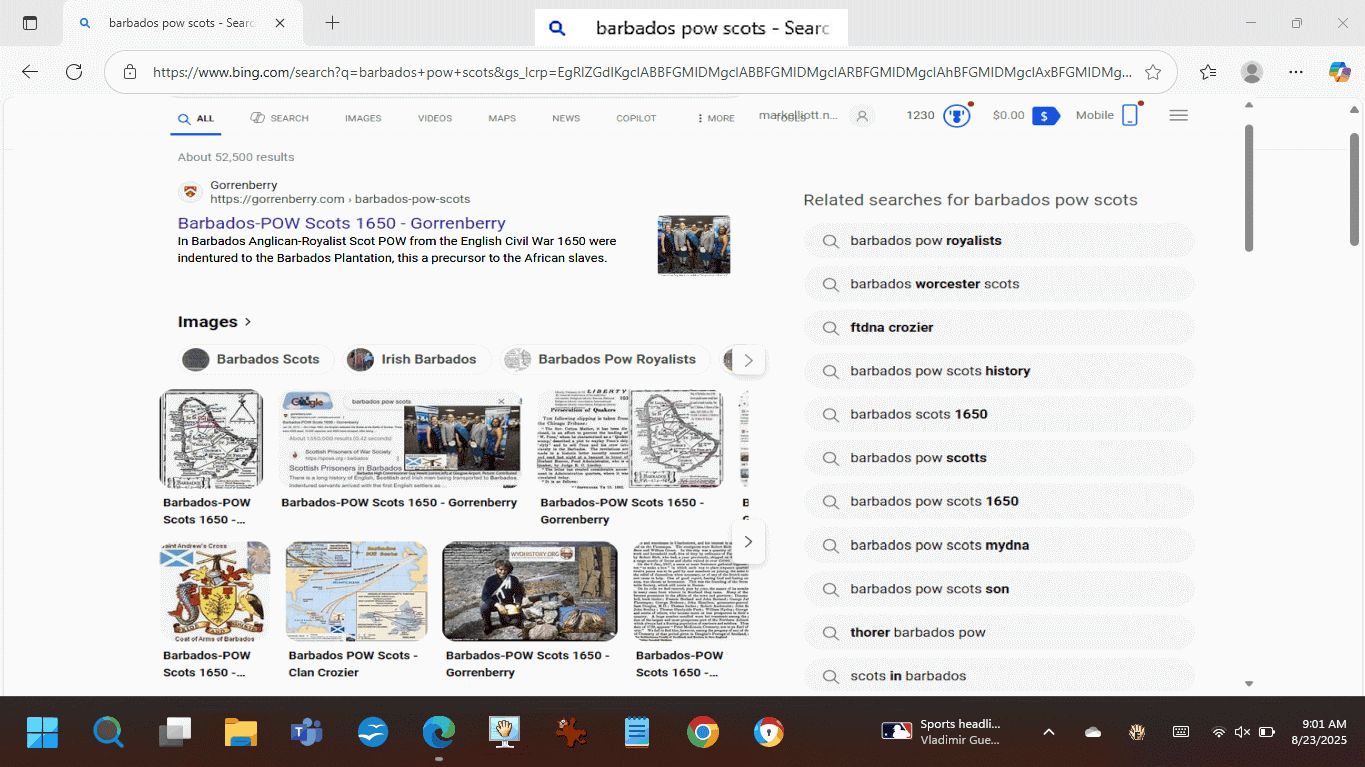
Task: Click the page vertical scrollbar thumb
Action: (x=1248, y=188)
